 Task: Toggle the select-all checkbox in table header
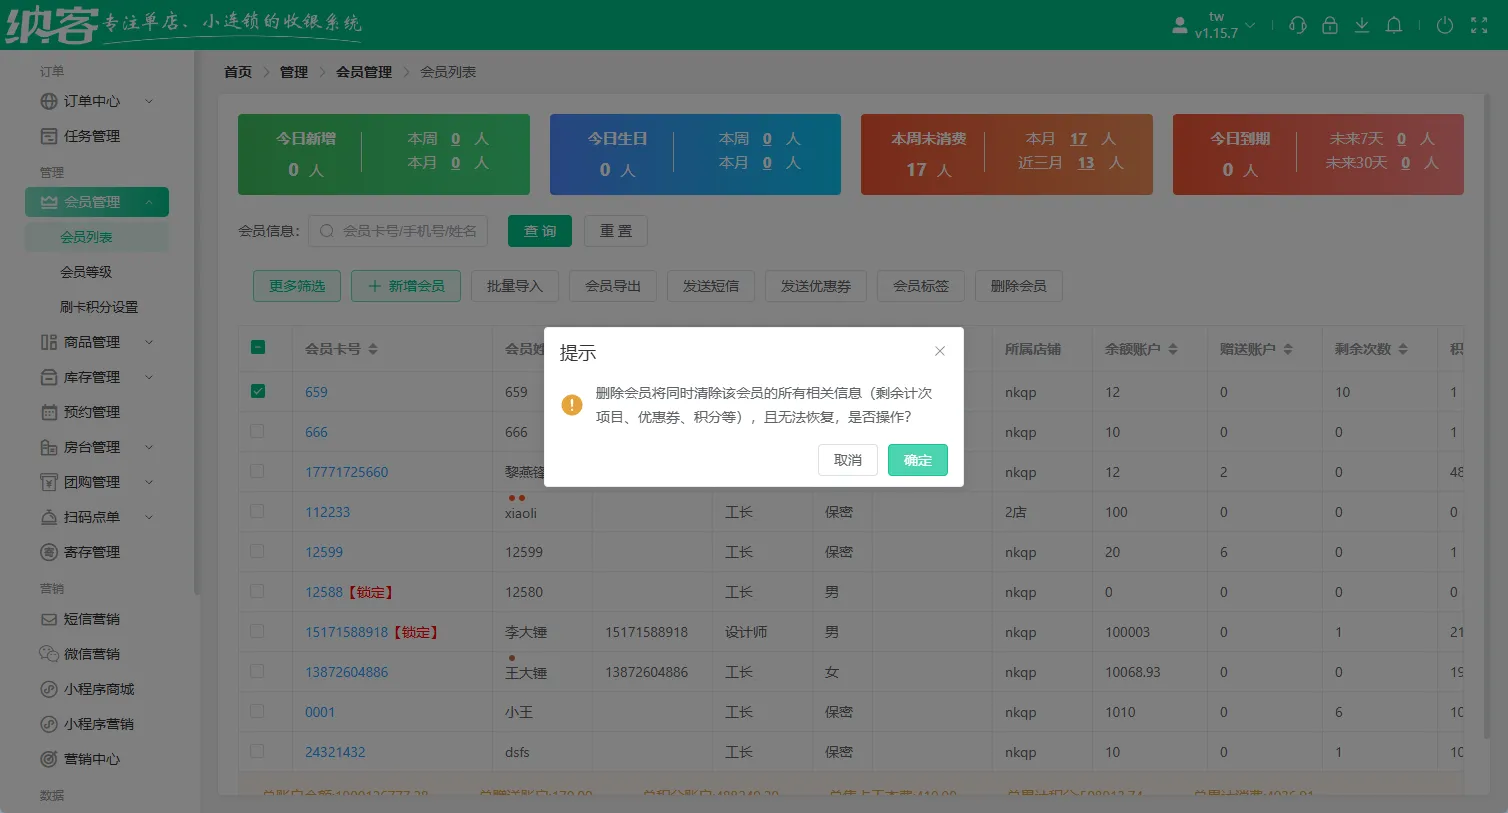pos(260,348)
